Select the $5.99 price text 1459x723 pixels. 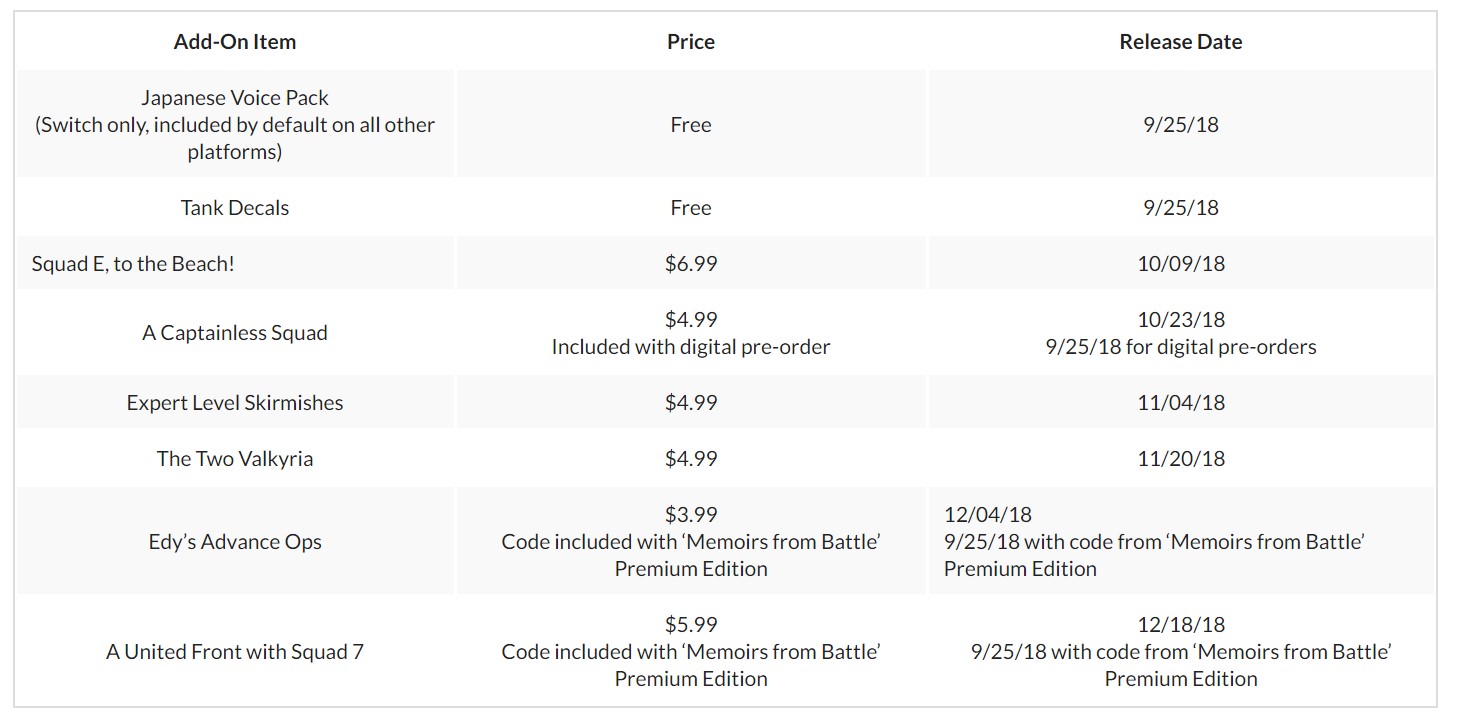691,625
